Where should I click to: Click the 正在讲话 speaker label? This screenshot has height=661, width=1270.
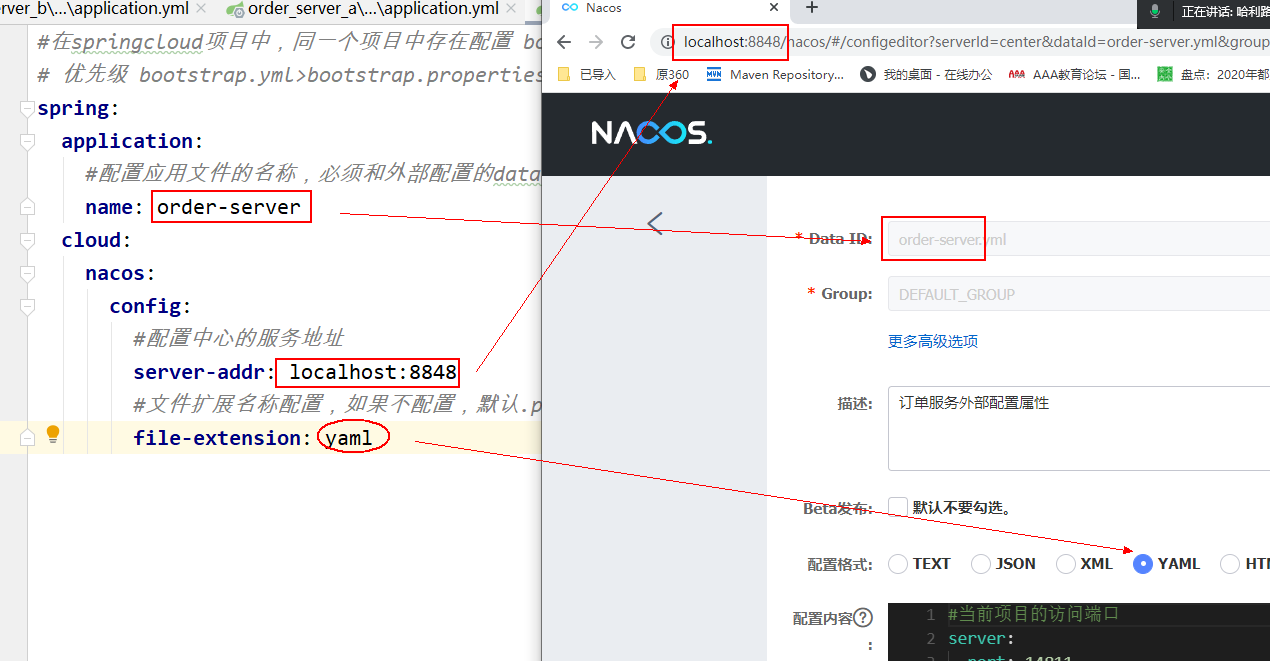pos(1226,11)
